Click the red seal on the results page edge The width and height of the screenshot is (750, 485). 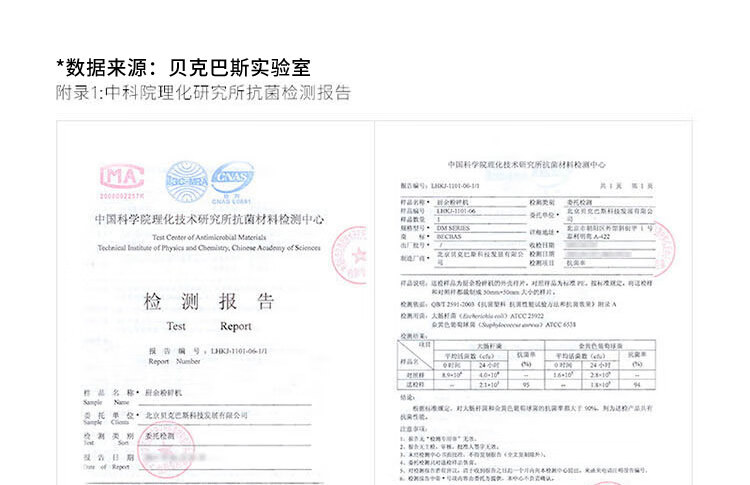click(664, 249)
